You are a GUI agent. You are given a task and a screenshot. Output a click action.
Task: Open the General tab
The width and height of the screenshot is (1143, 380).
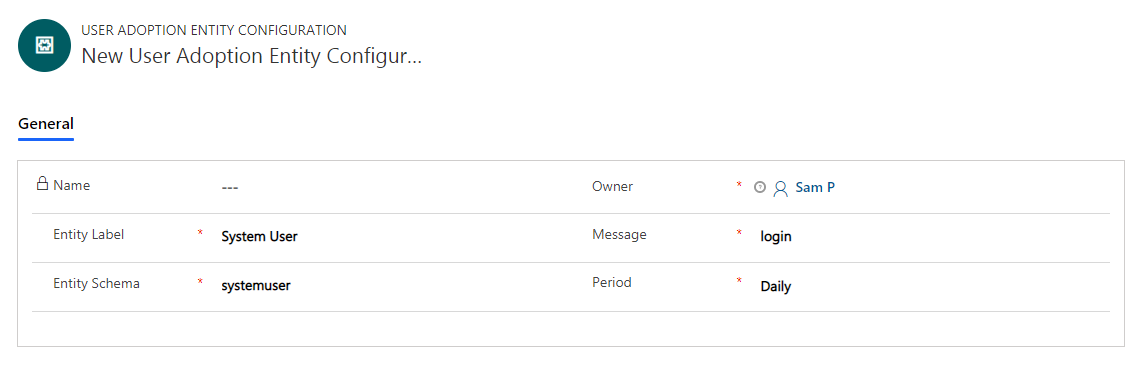46,123
